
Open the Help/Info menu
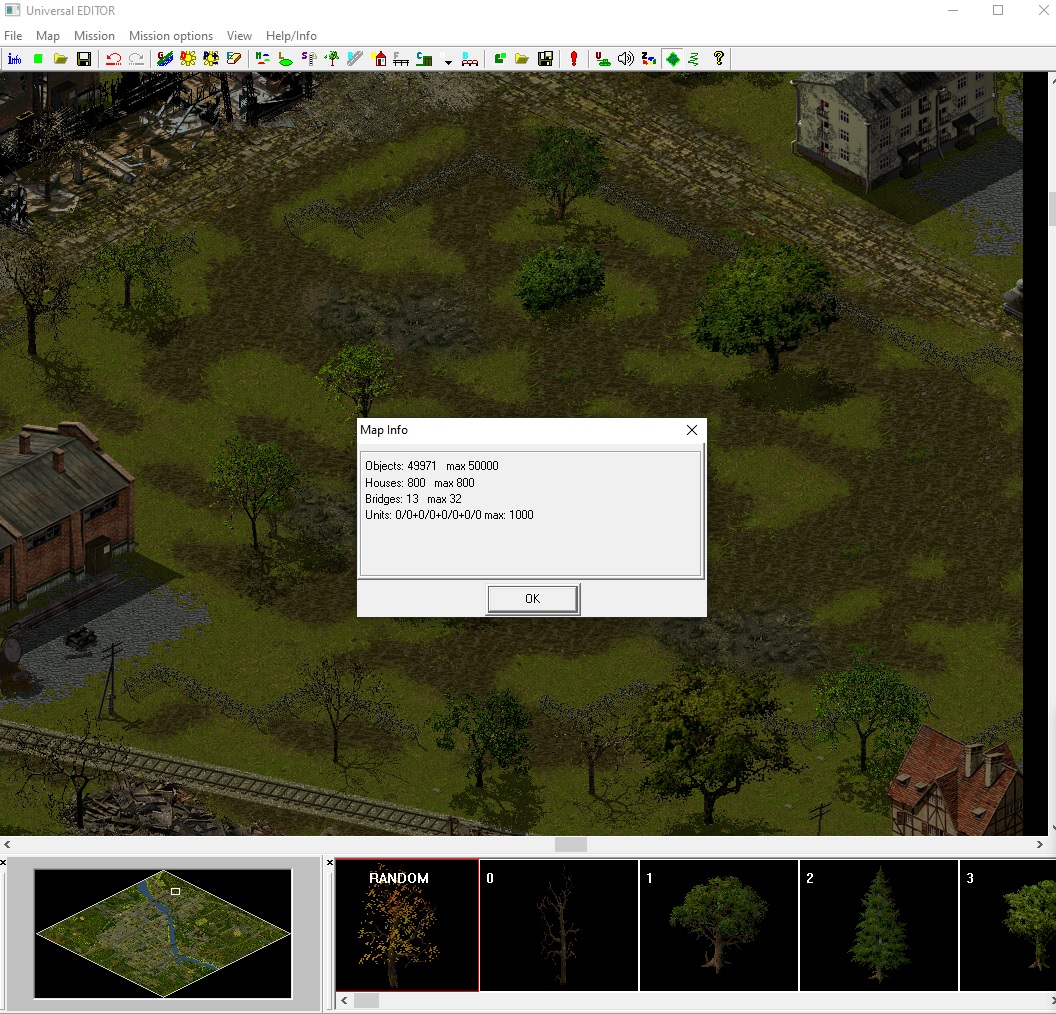click(x=291, y=36)
